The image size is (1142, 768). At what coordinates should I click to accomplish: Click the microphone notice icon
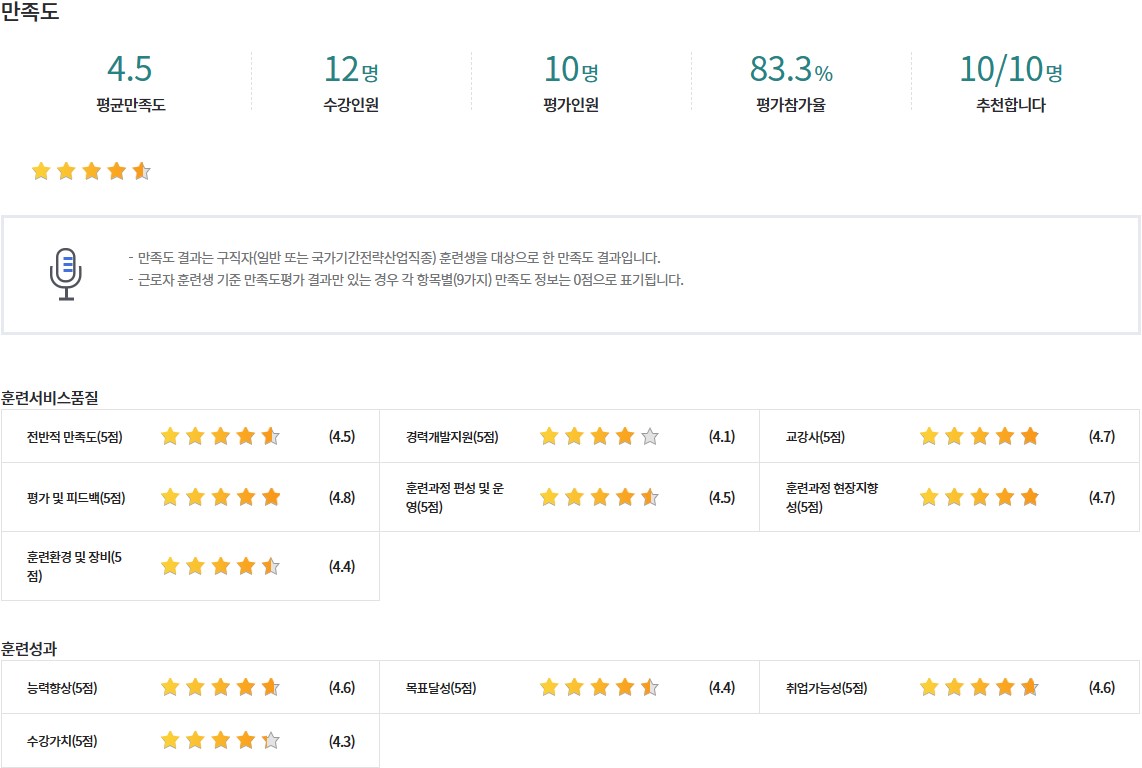pyautogui.click(x=66, y=275)
